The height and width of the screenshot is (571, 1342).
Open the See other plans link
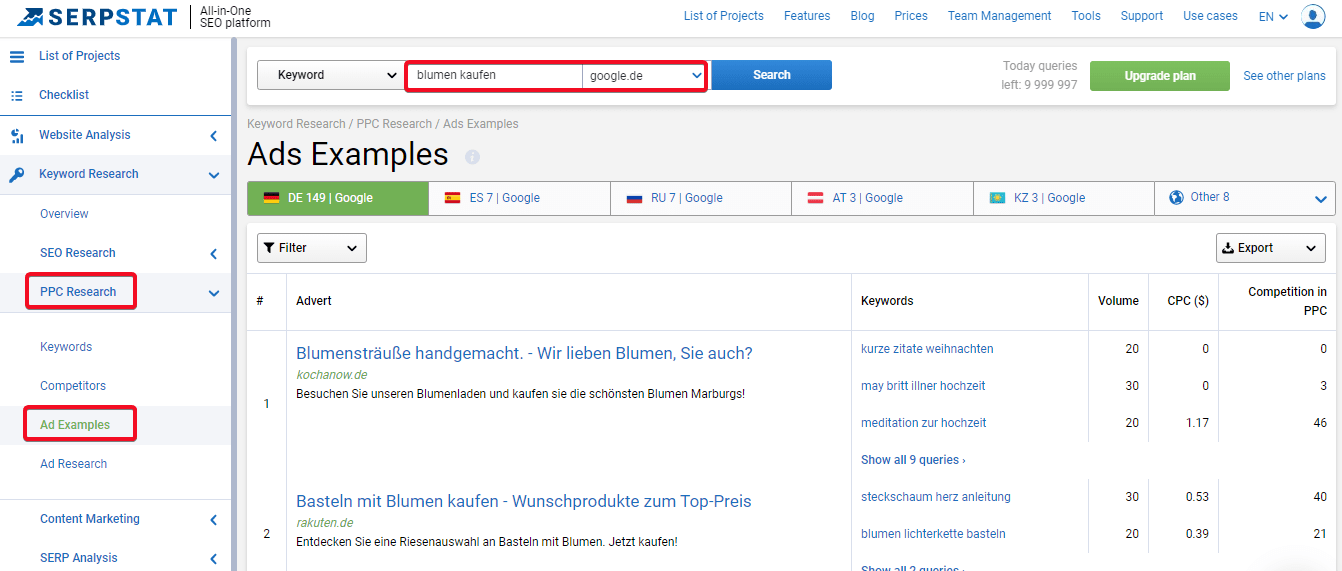(x=1284, y=76)
